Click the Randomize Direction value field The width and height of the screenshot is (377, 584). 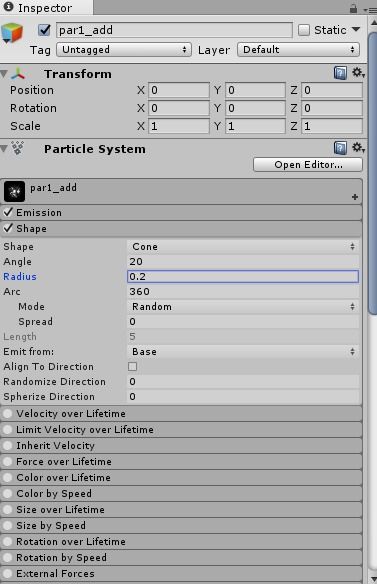243,381
